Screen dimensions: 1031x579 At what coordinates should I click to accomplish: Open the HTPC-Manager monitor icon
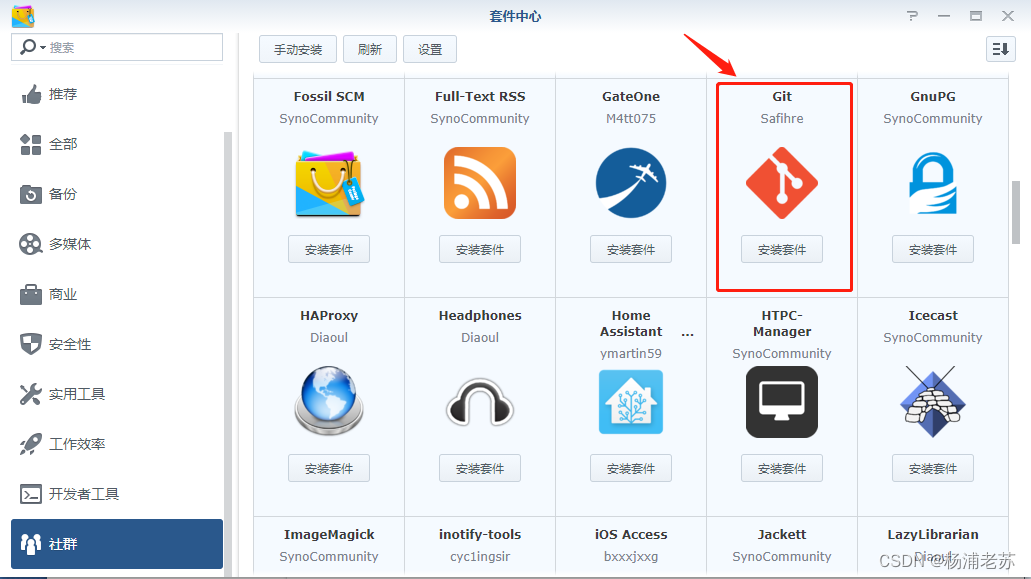[x=782, y=402]
